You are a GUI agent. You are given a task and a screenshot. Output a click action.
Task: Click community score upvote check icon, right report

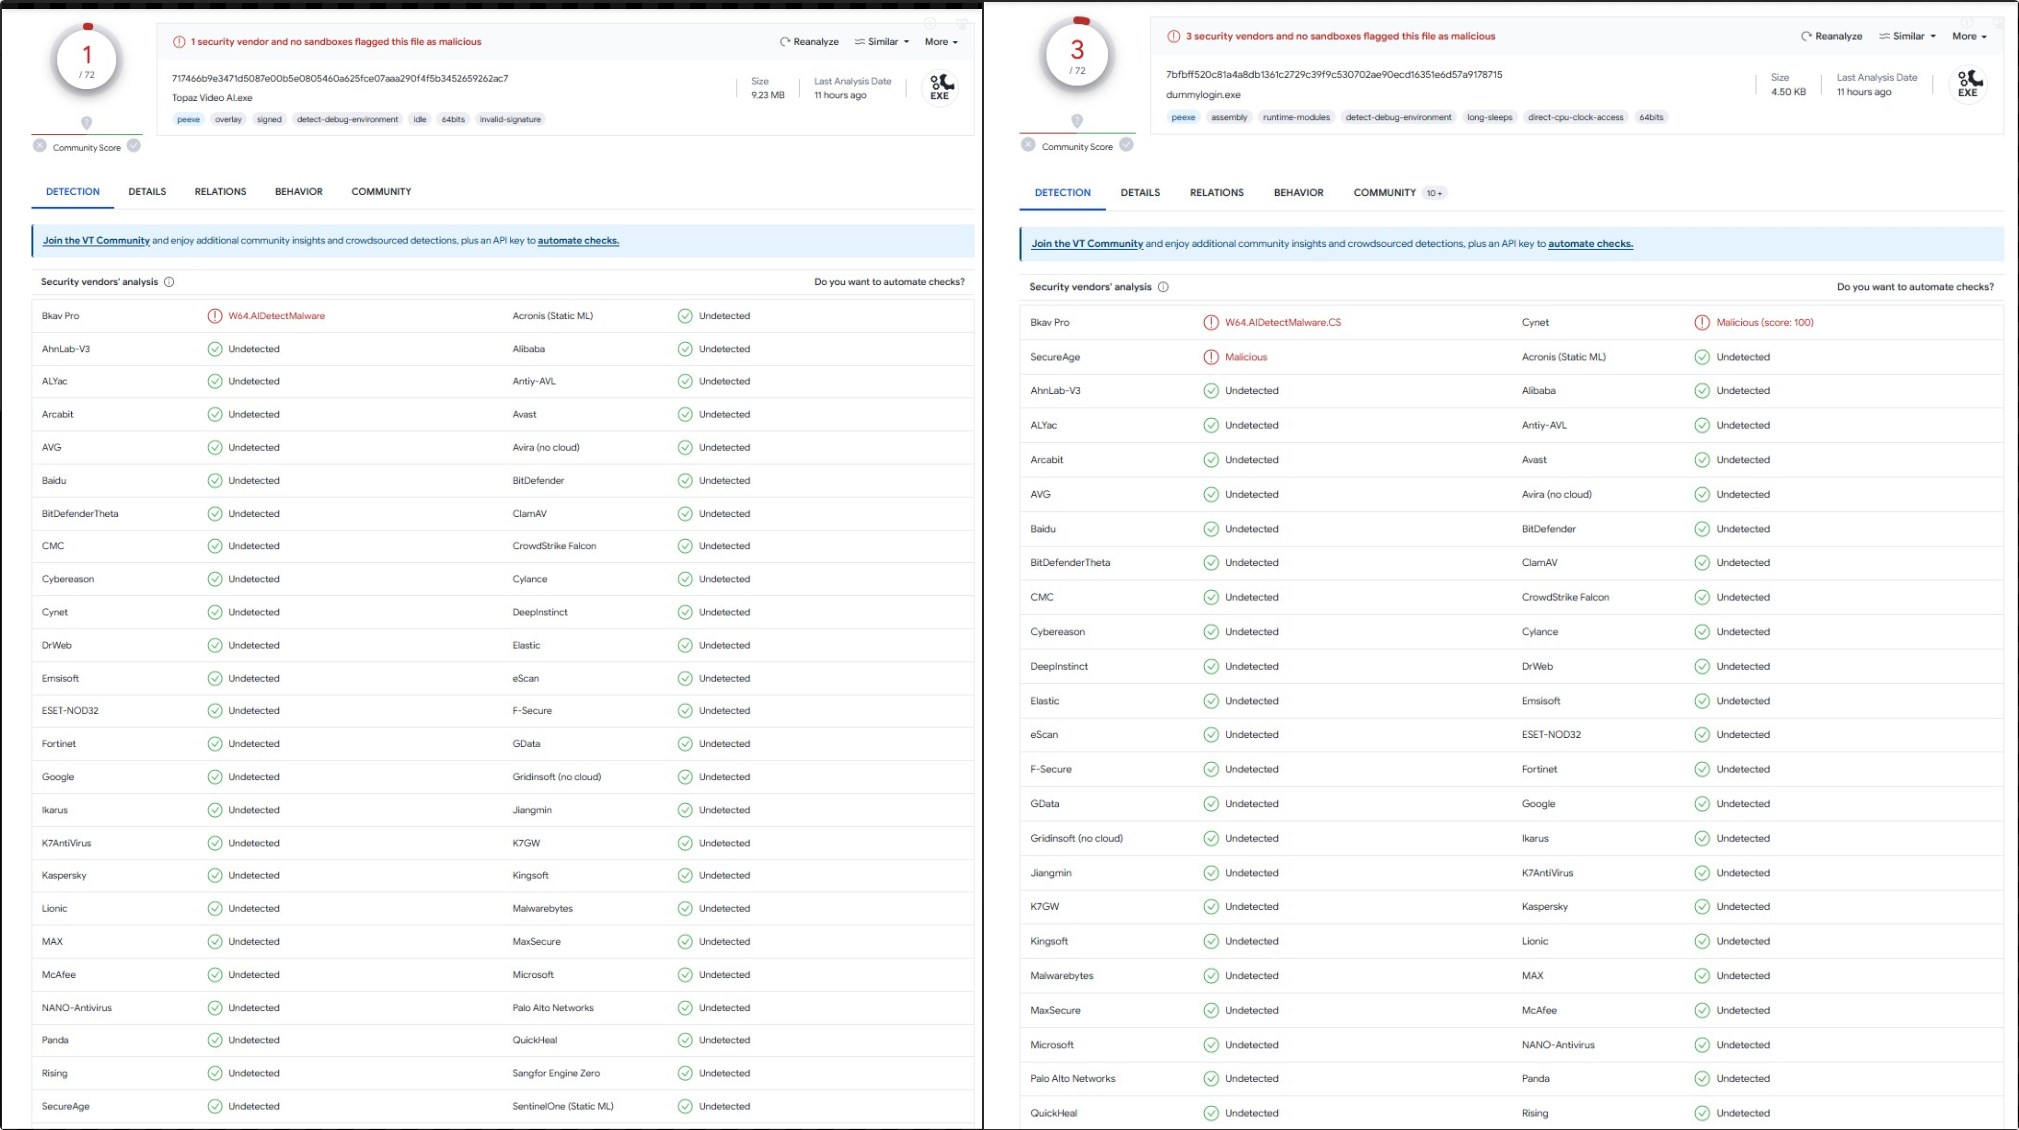click(1126, 145)
